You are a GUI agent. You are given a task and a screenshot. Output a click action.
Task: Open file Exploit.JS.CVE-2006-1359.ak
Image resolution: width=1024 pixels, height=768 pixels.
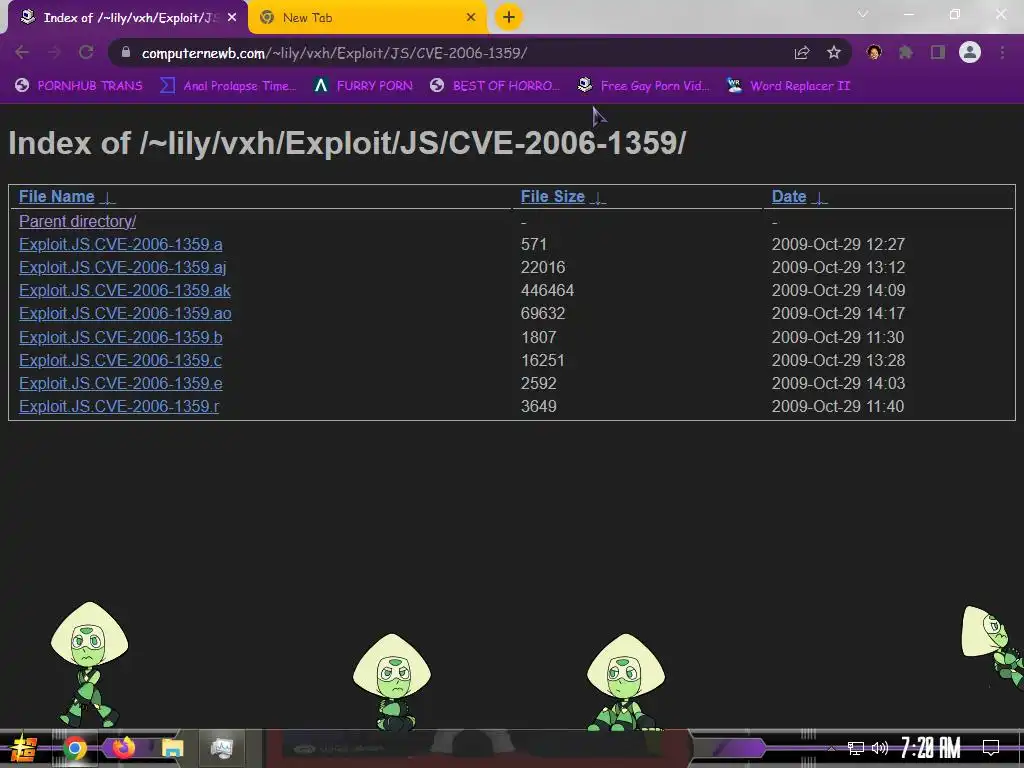click(x=125, y=290)
